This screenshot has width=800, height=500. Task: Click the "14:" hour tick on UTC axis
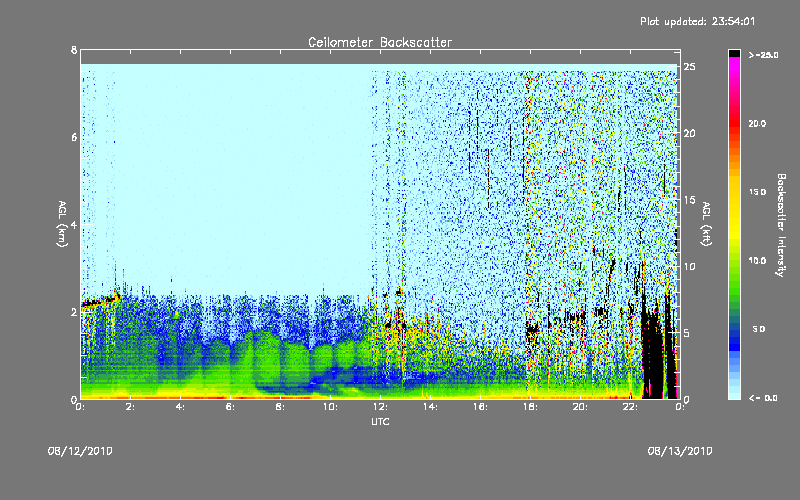point(430,407)
